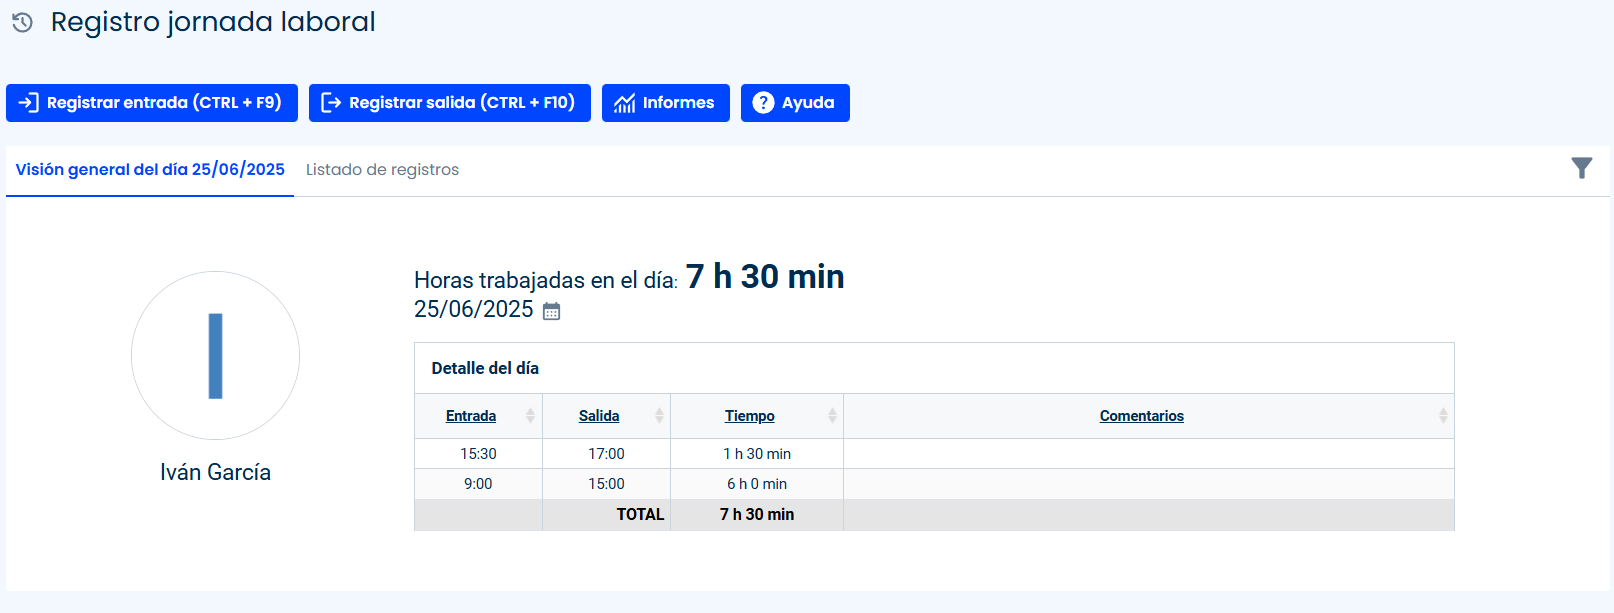Switch to Listado de registros tab
Image resolution: width=1614 pixels, height=613 pixels.
click(382, 170)
